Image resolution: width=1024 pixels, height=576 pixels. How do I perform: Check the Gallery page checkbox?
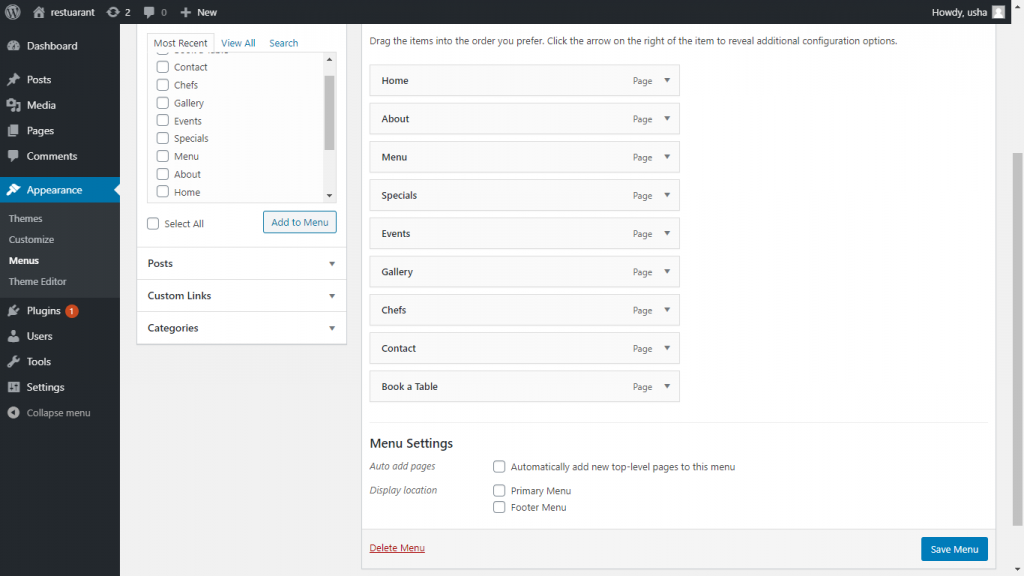pos(163,103)
